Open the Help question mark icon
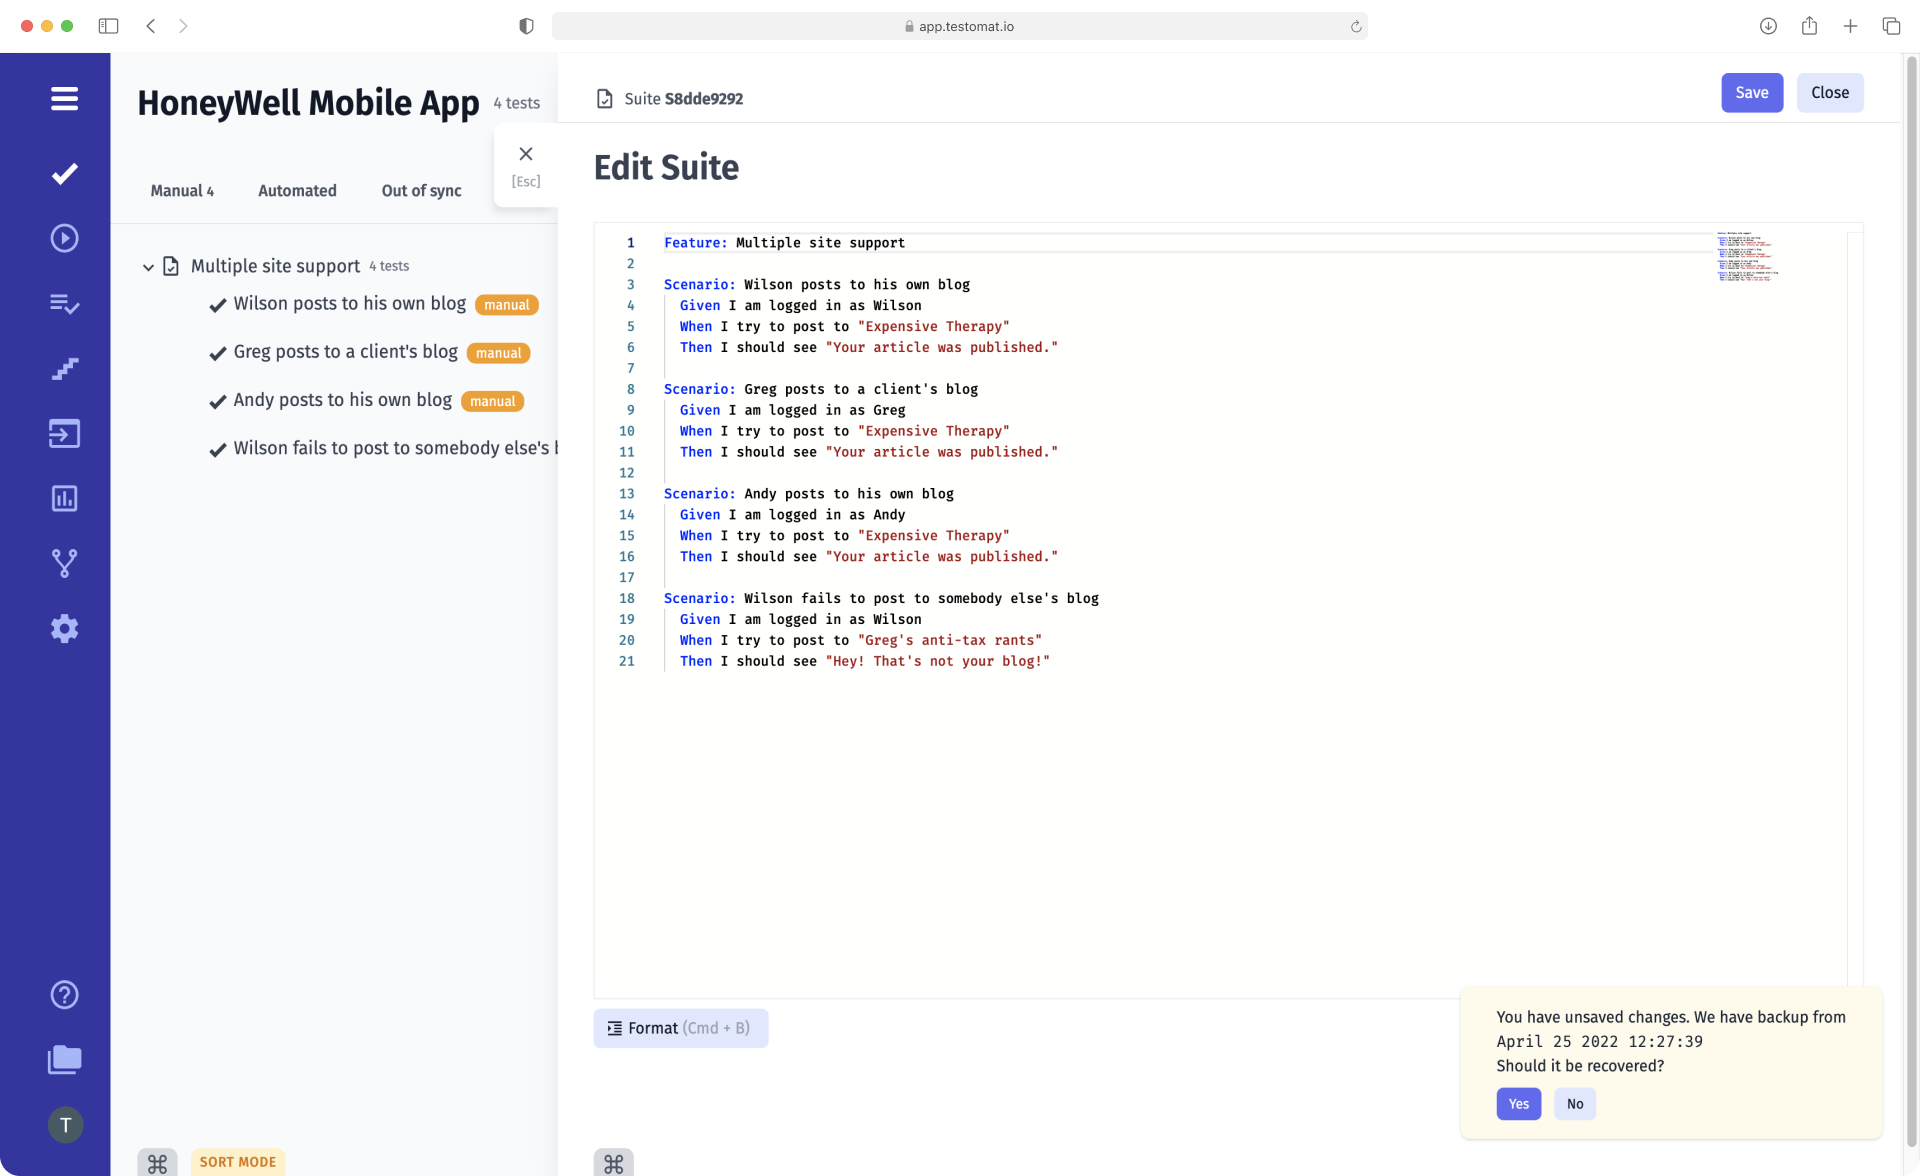This screenshot has height=1176, width=1920. [64, 994]
